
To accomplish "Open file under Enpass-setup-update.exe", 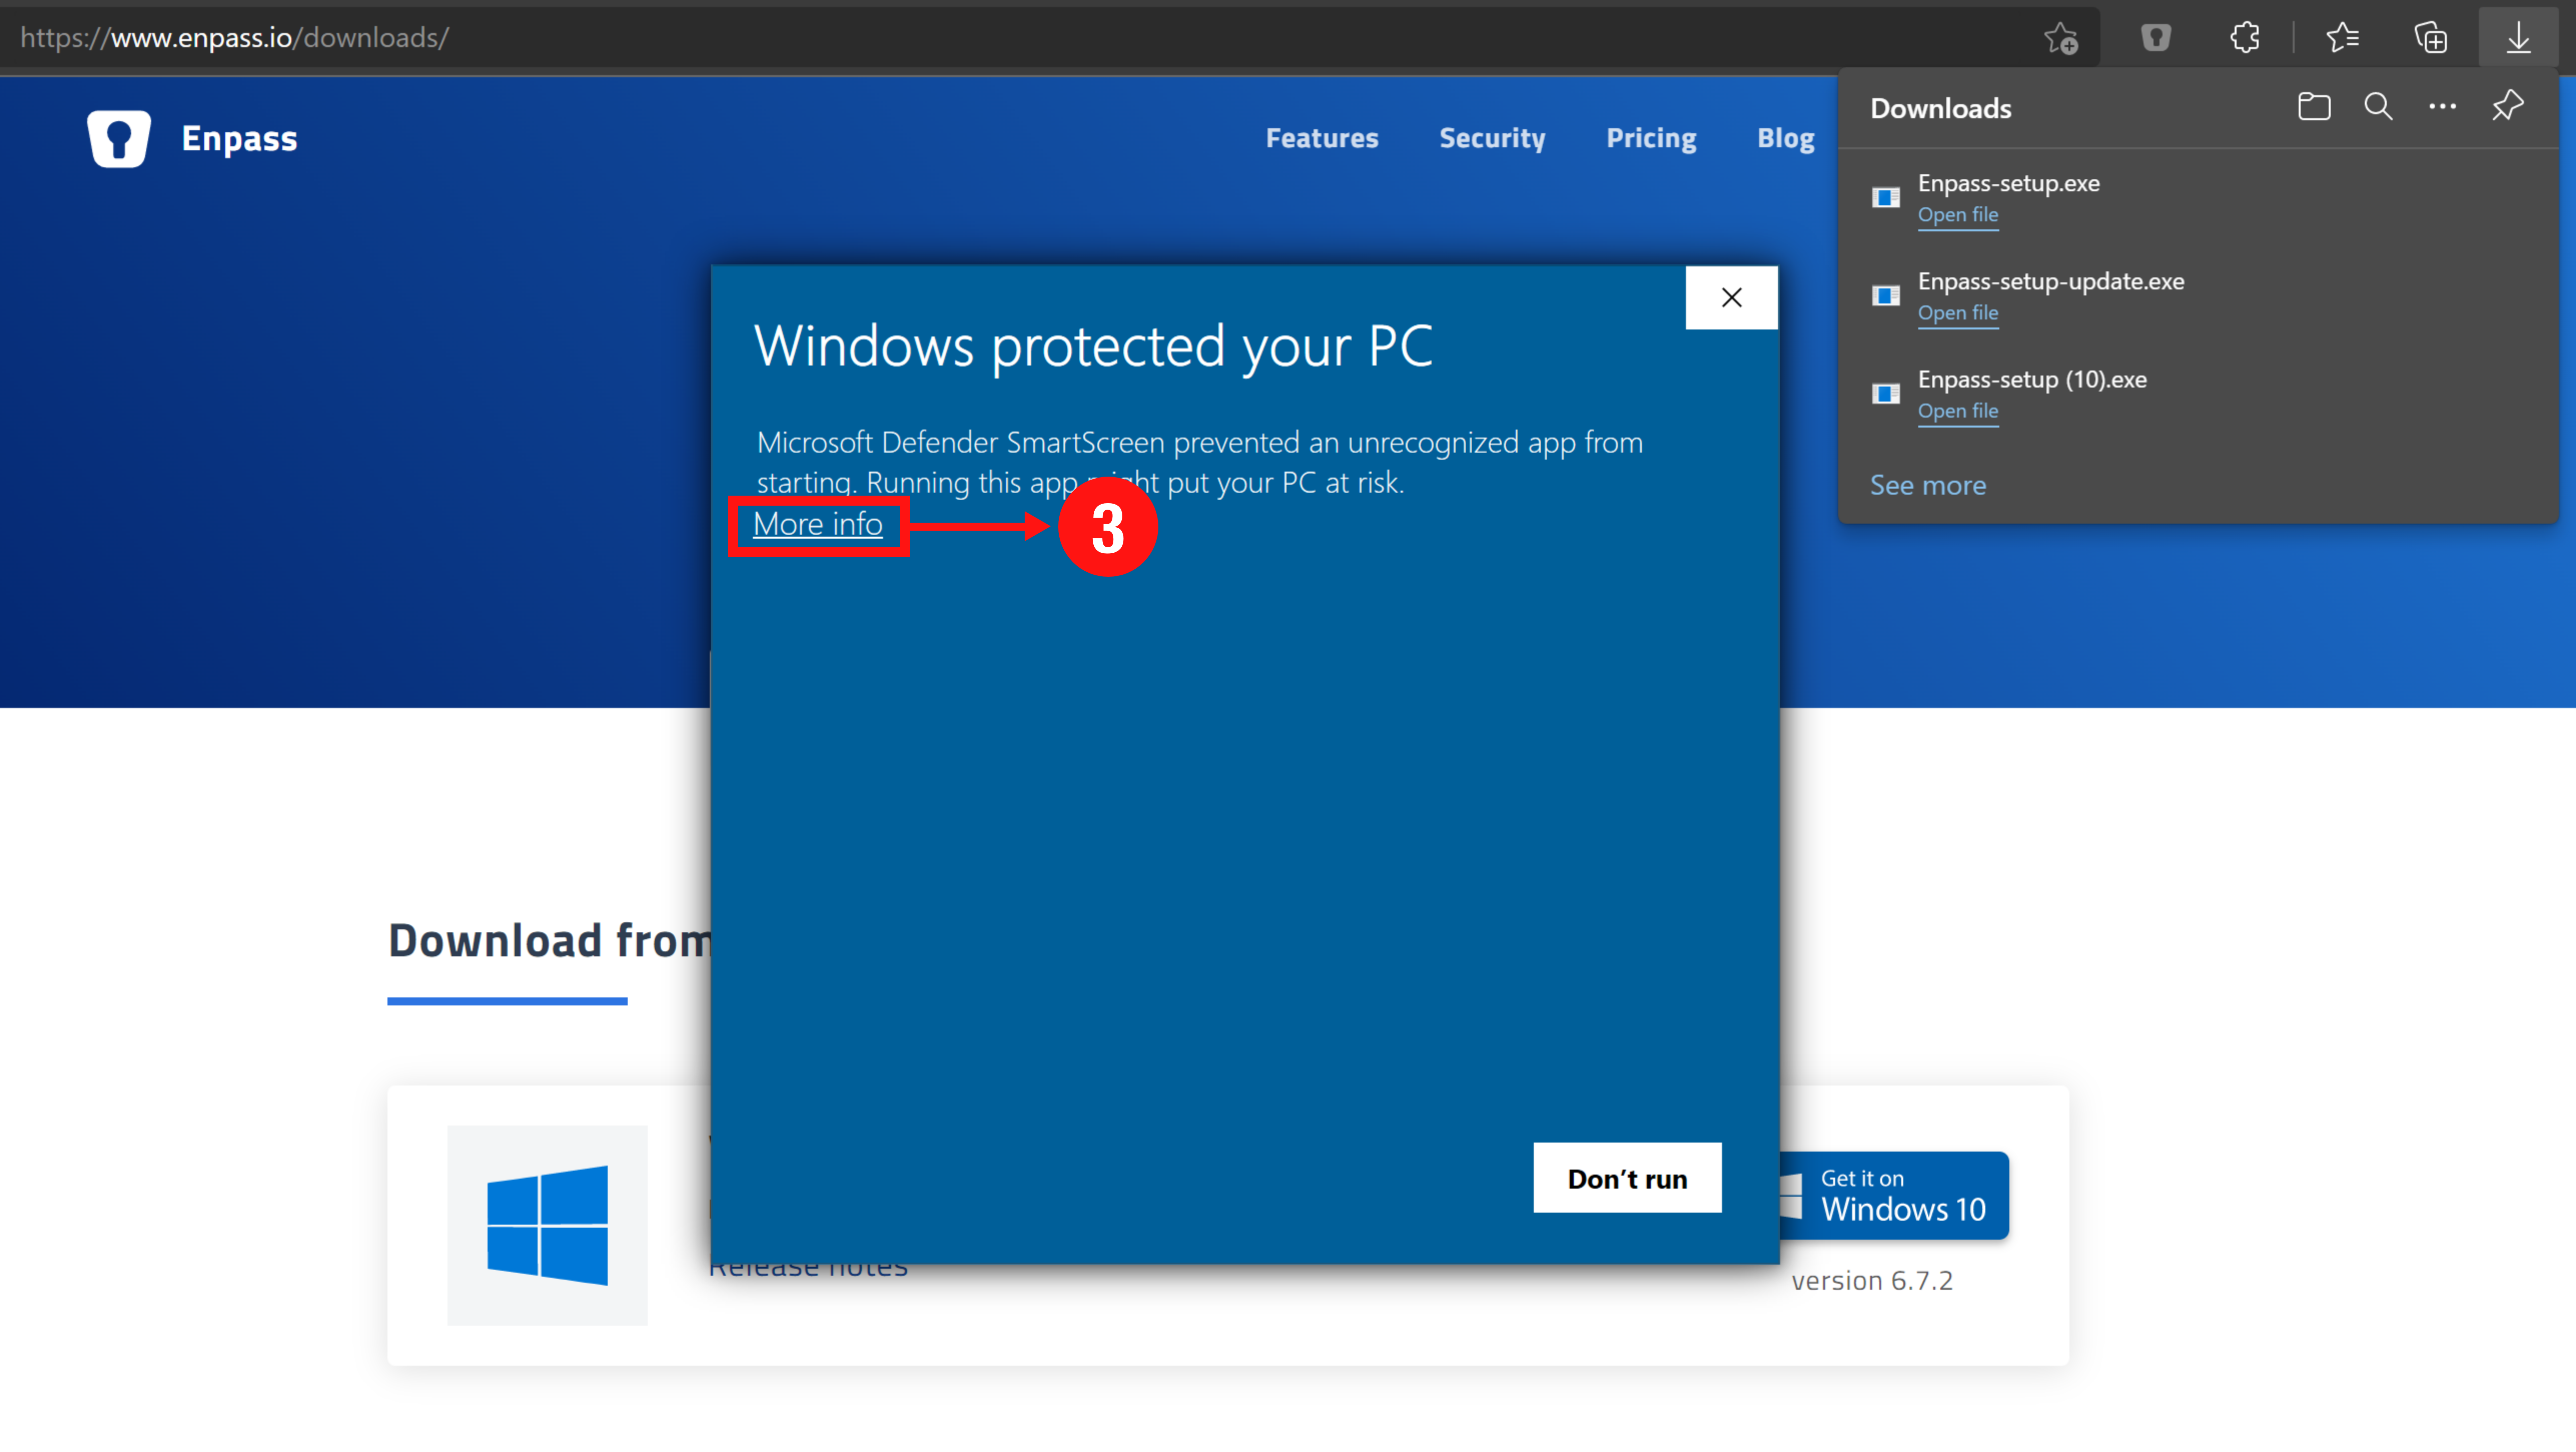I will click(1957, 313).
